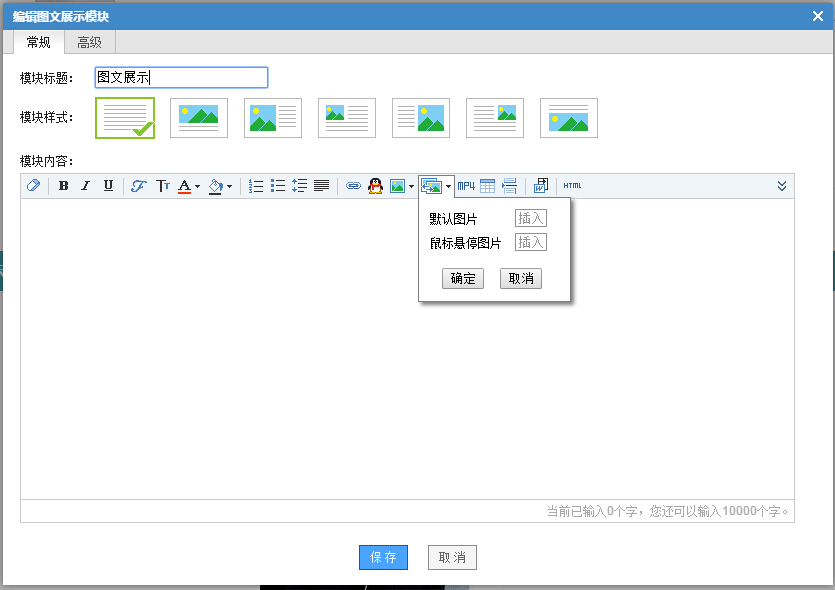Select the image-on-top module style thumbnail
The width and height of the screenshot is (835, 590).
[x=199, y=118]
